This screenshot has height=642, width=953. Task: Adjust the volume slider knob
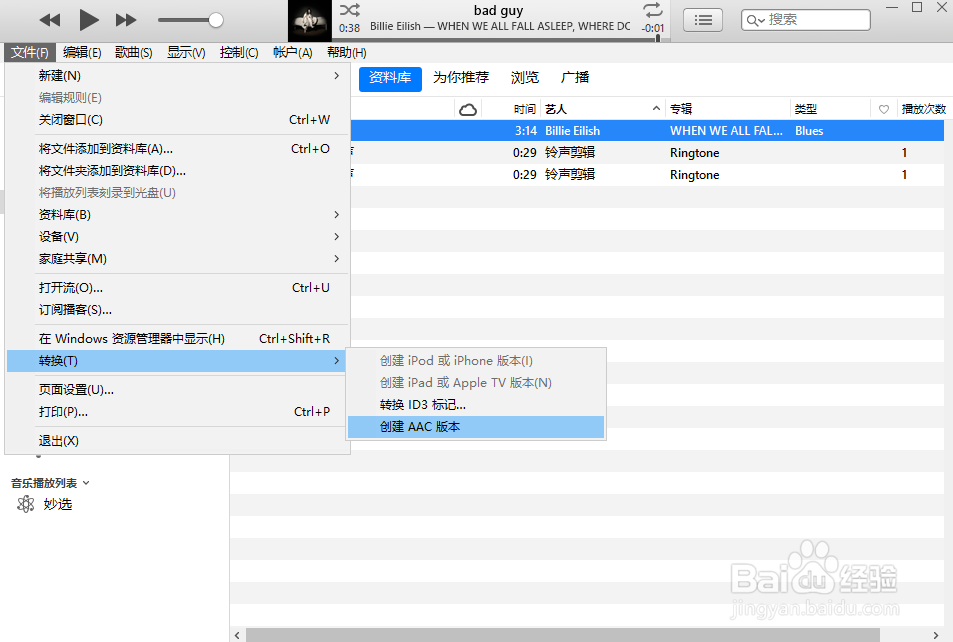point(215,20)
